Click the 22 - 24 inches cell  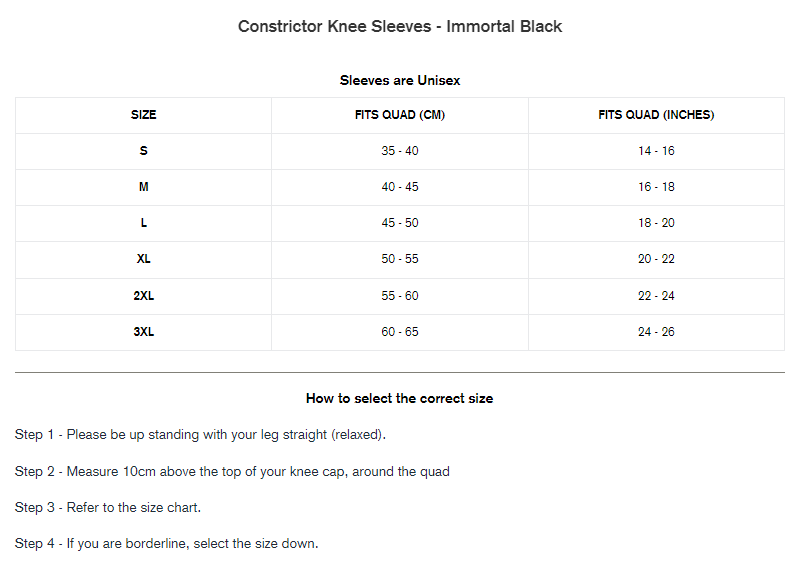point(656,296)
